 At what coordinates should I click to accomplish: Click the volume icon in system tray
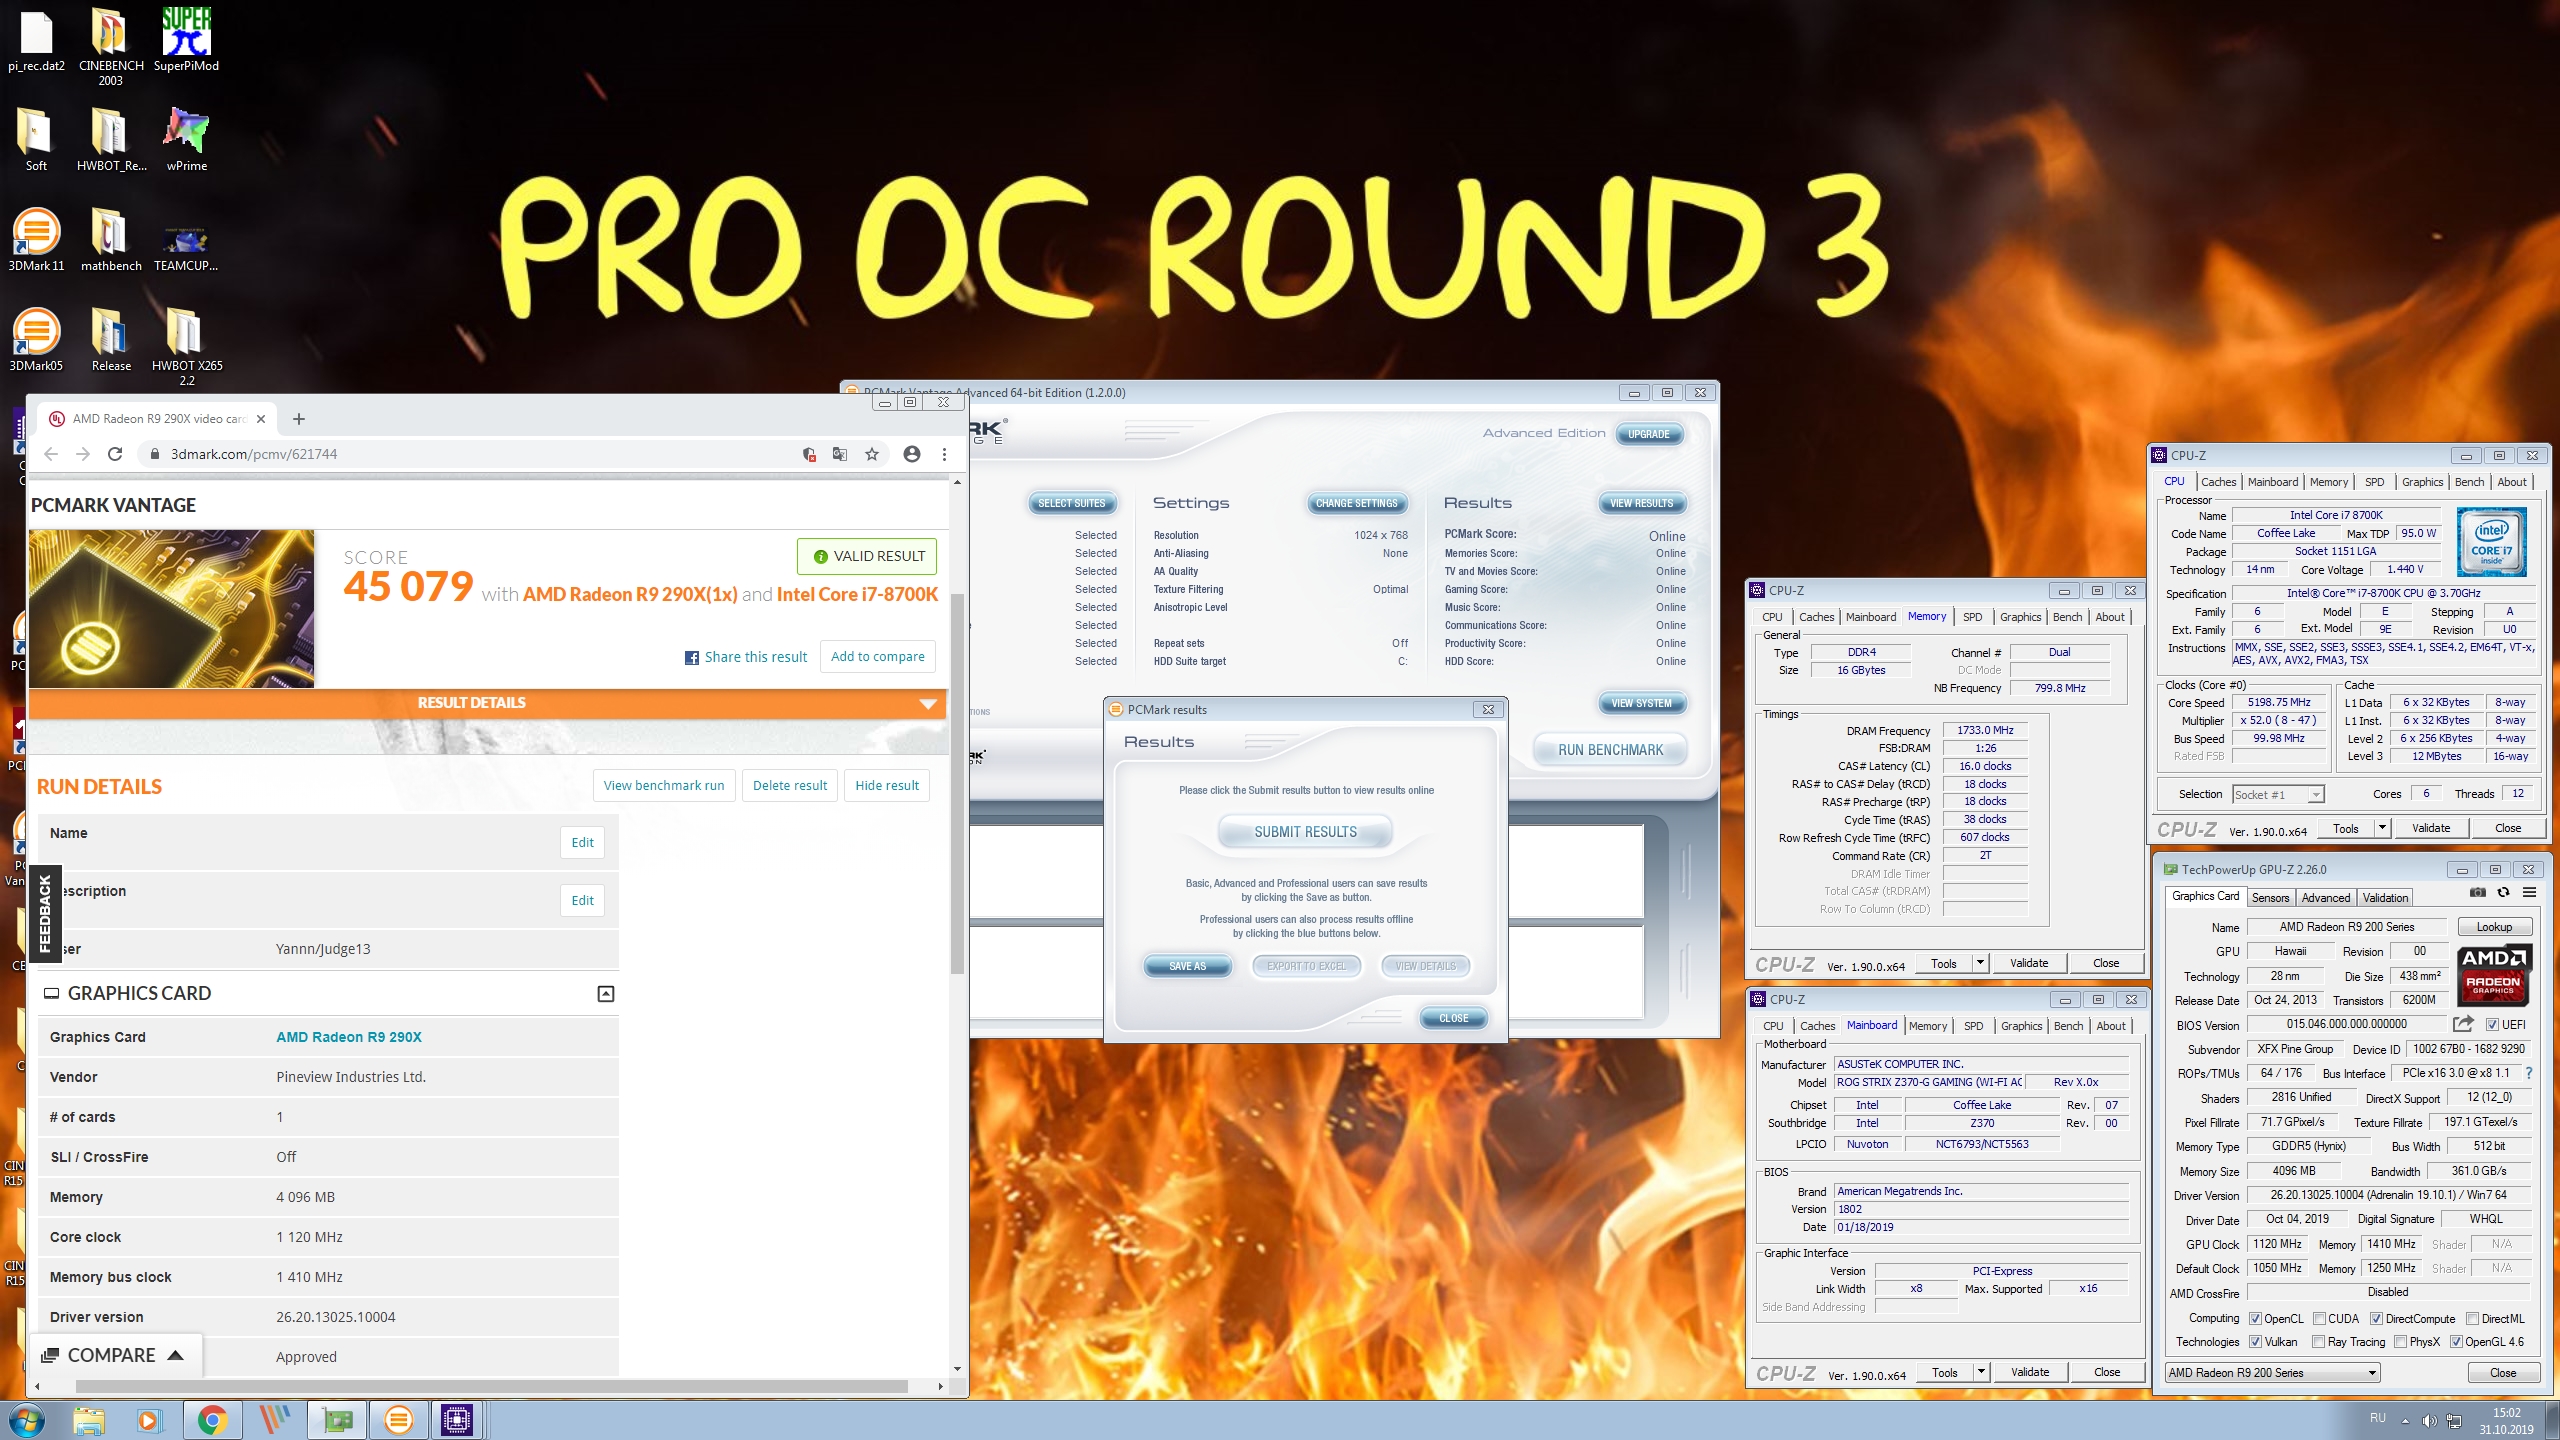coord(2430,1421)
